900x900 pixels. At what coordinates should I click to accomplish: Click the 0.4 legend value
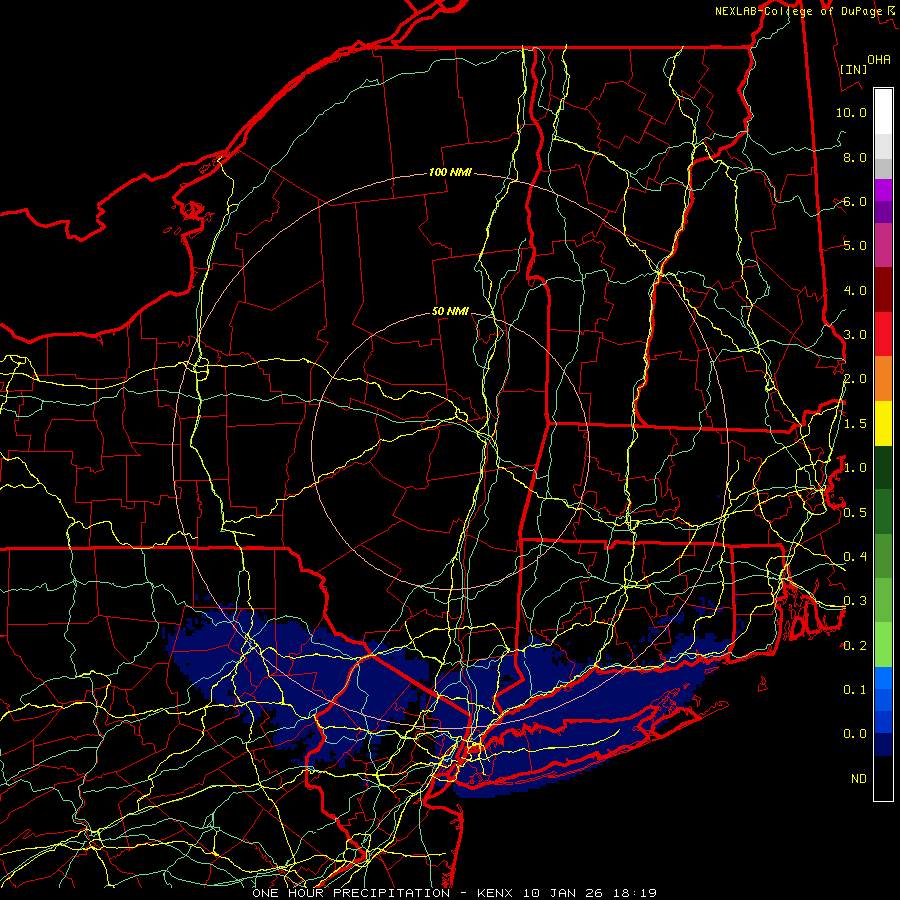(x=854, y=556)
